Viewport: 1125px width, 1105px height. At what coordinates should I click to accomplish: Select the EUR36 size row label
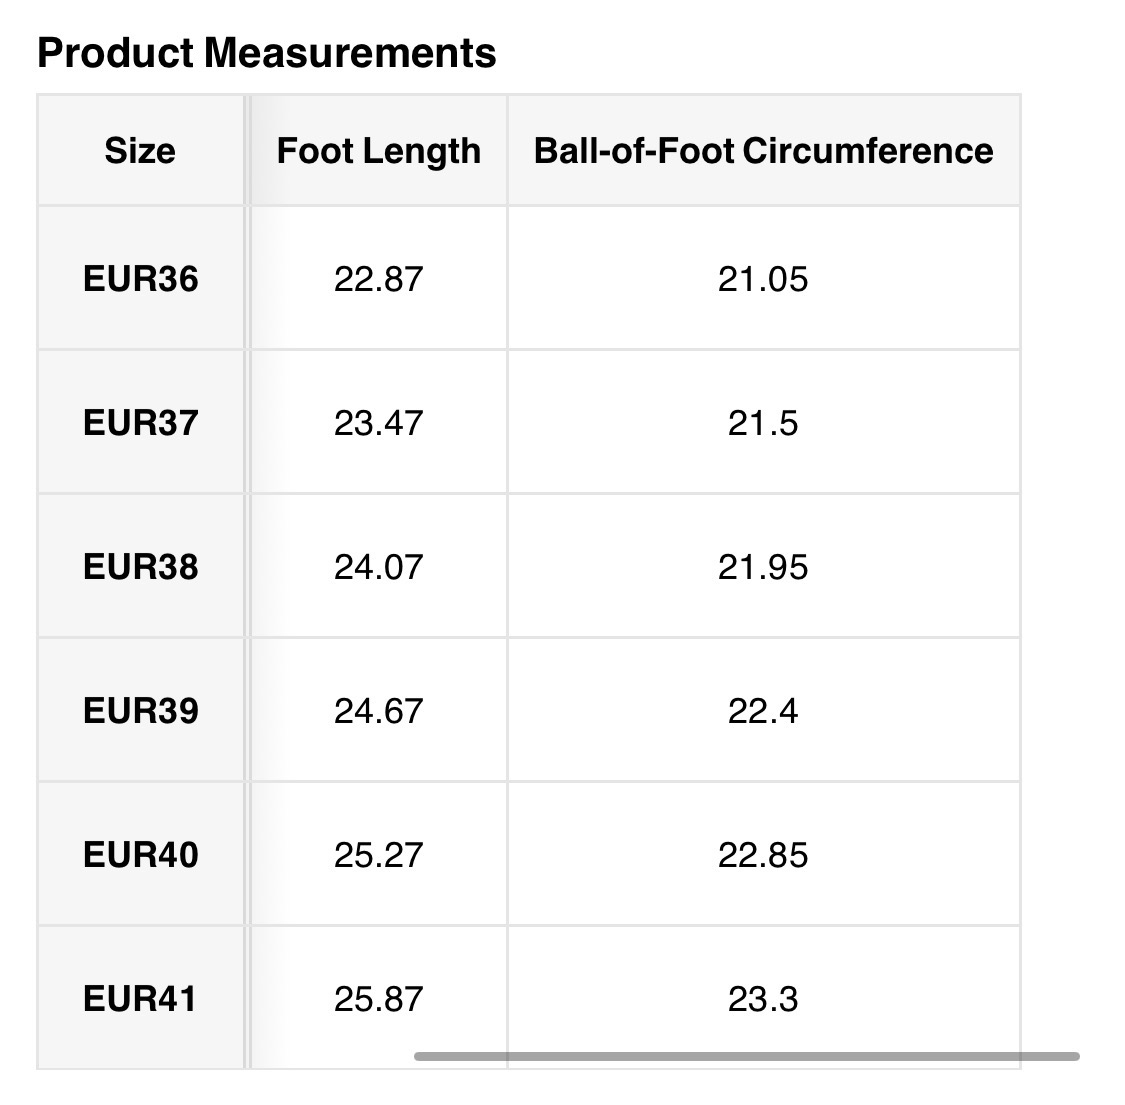pyautogui.click(x=141, y=279)
